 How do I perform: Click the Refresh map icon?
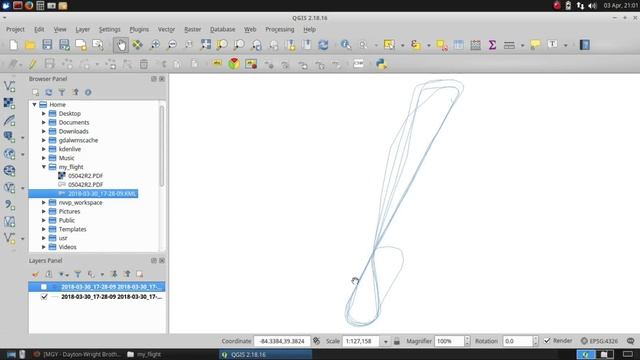click(323, 45)
